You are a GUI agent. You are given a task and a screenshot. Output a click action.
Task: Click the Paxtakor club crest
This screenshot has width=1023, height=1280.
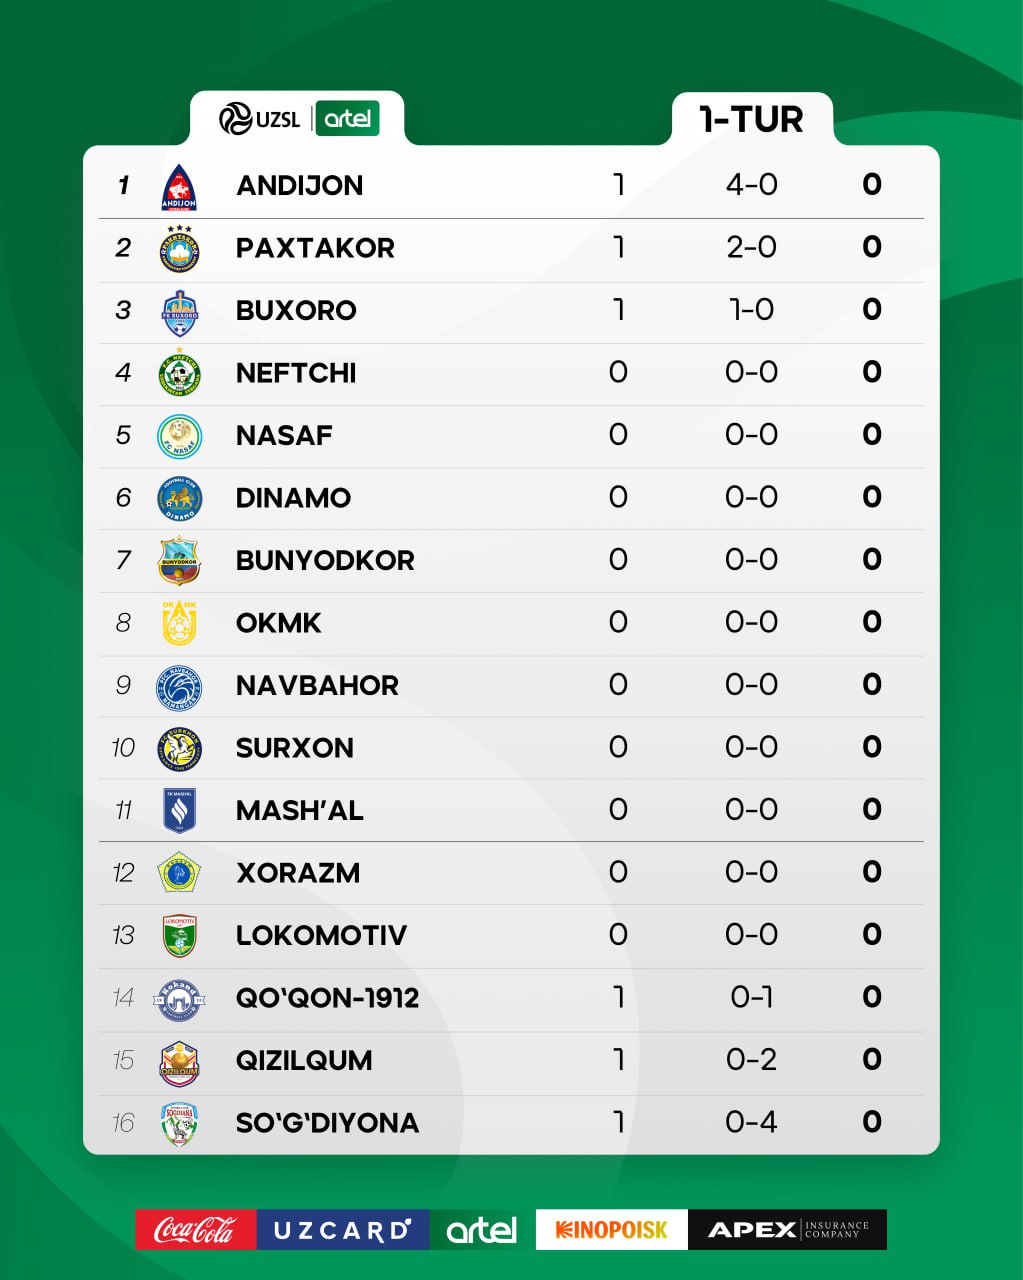click(x=180, y=249)
